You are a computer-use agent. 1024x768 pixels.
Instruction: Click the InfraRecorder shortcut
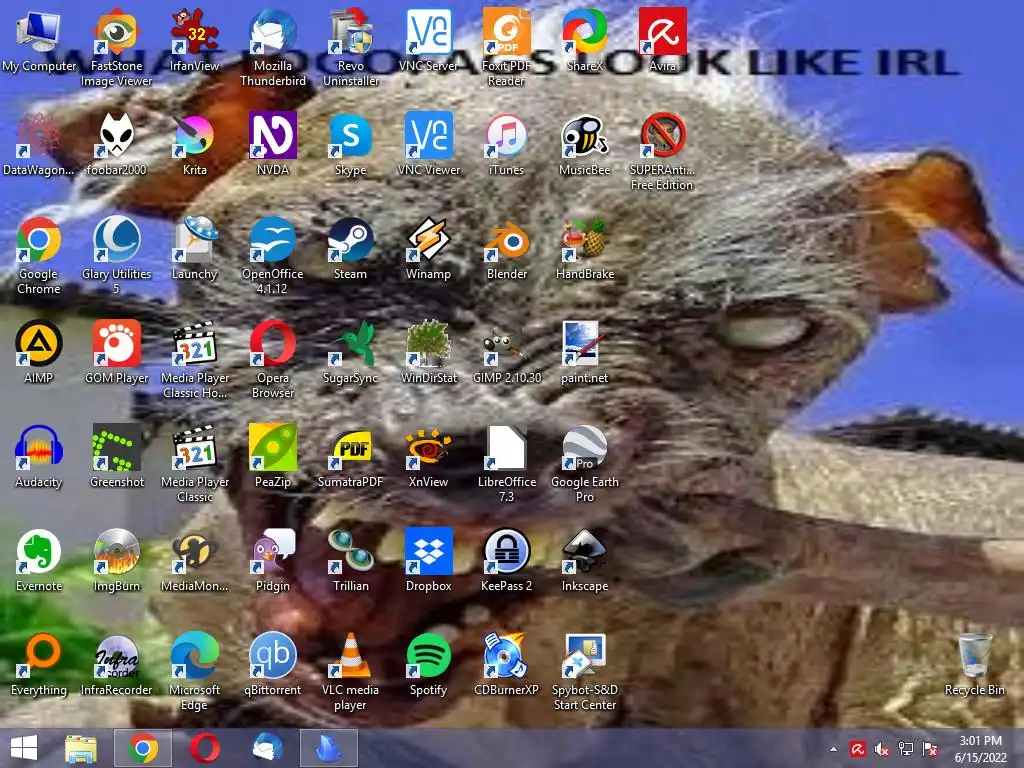tap(116, 665)
